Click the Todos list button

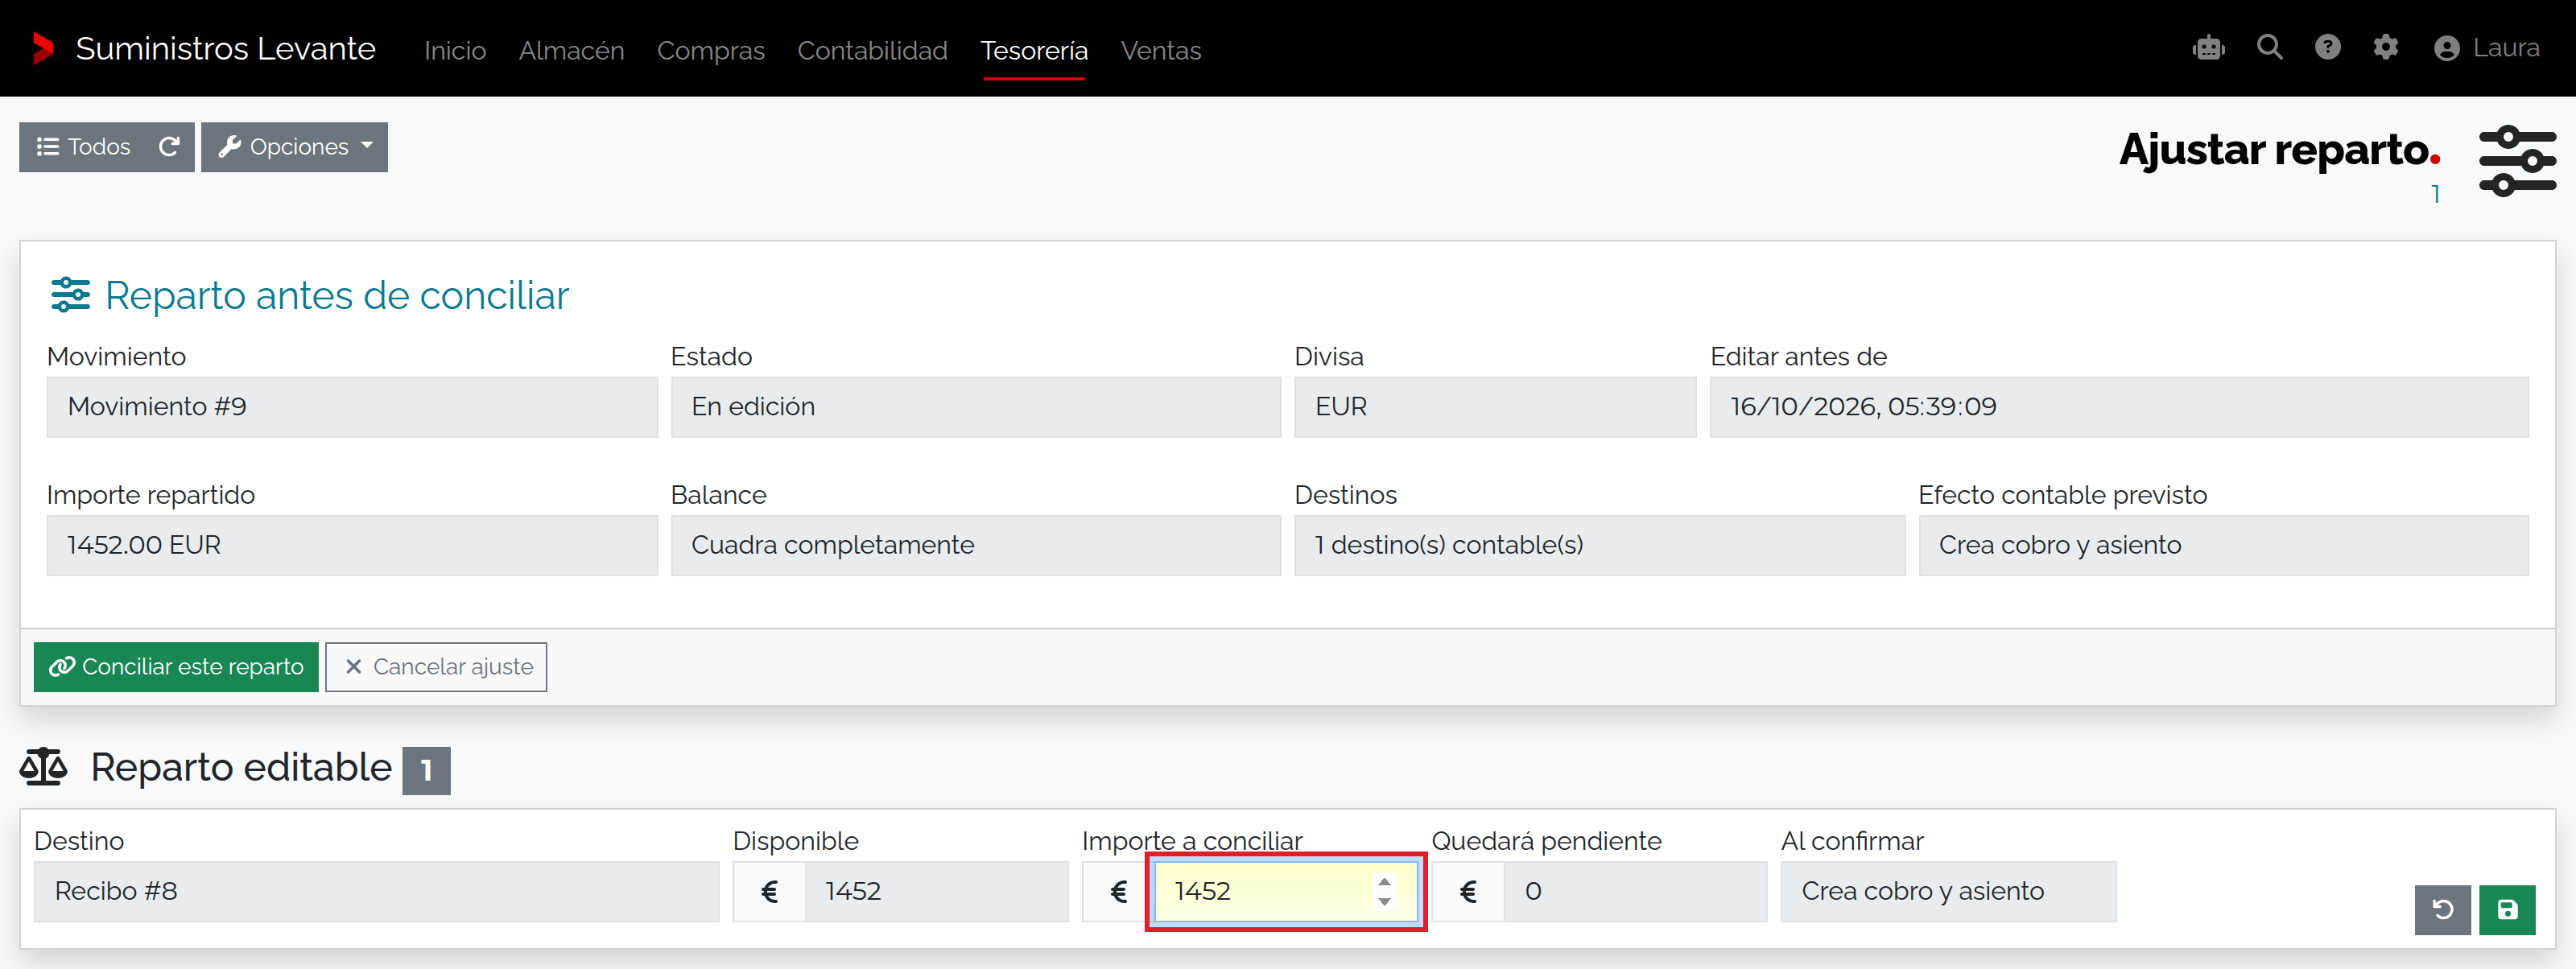[83, 147]
